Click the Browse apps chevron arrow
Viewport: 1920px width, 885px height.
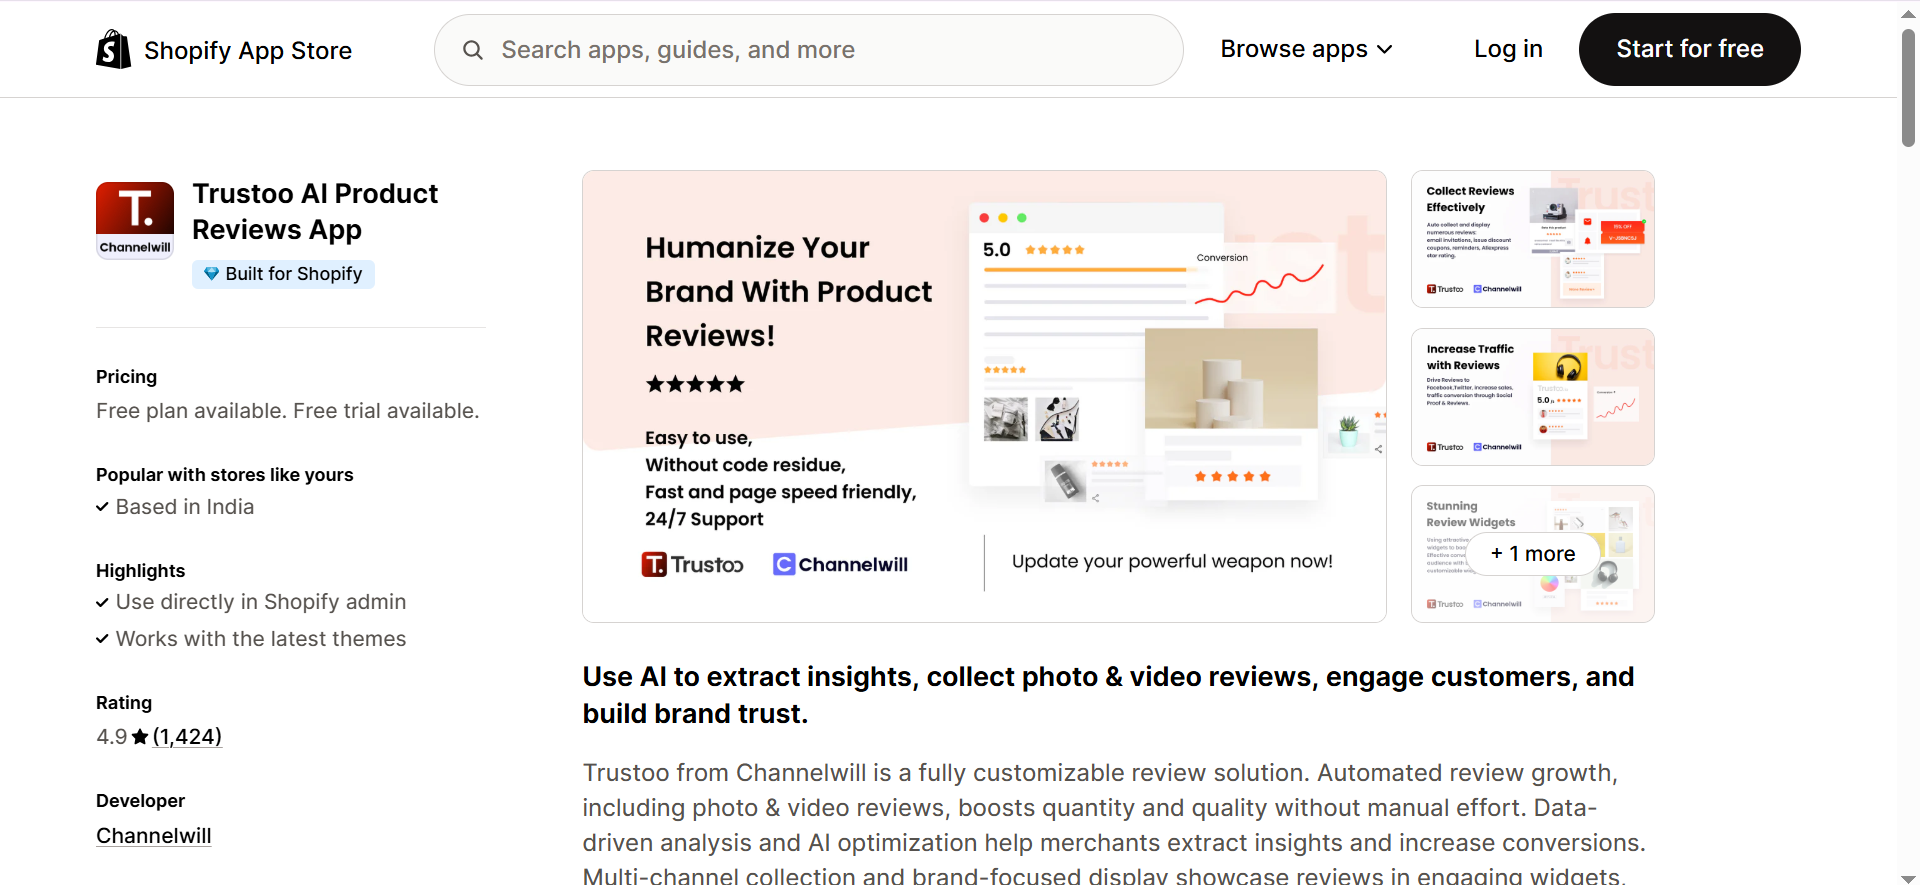1385,50
